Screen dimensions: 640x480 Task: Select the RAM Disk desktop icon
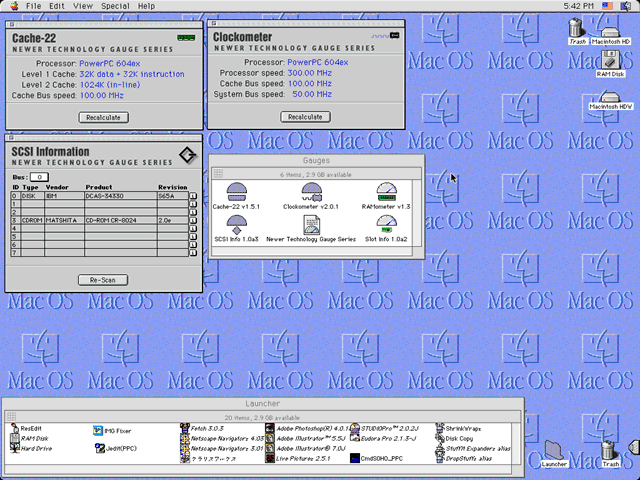(610, 63)
